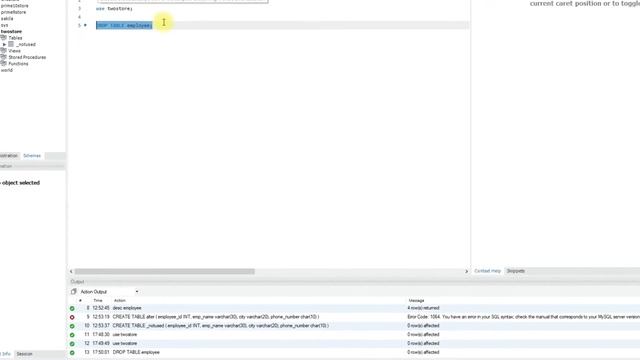This screenshot has height=360, width=640.
Task: Click the editor scroll right arrow
Action: [467, 271]
